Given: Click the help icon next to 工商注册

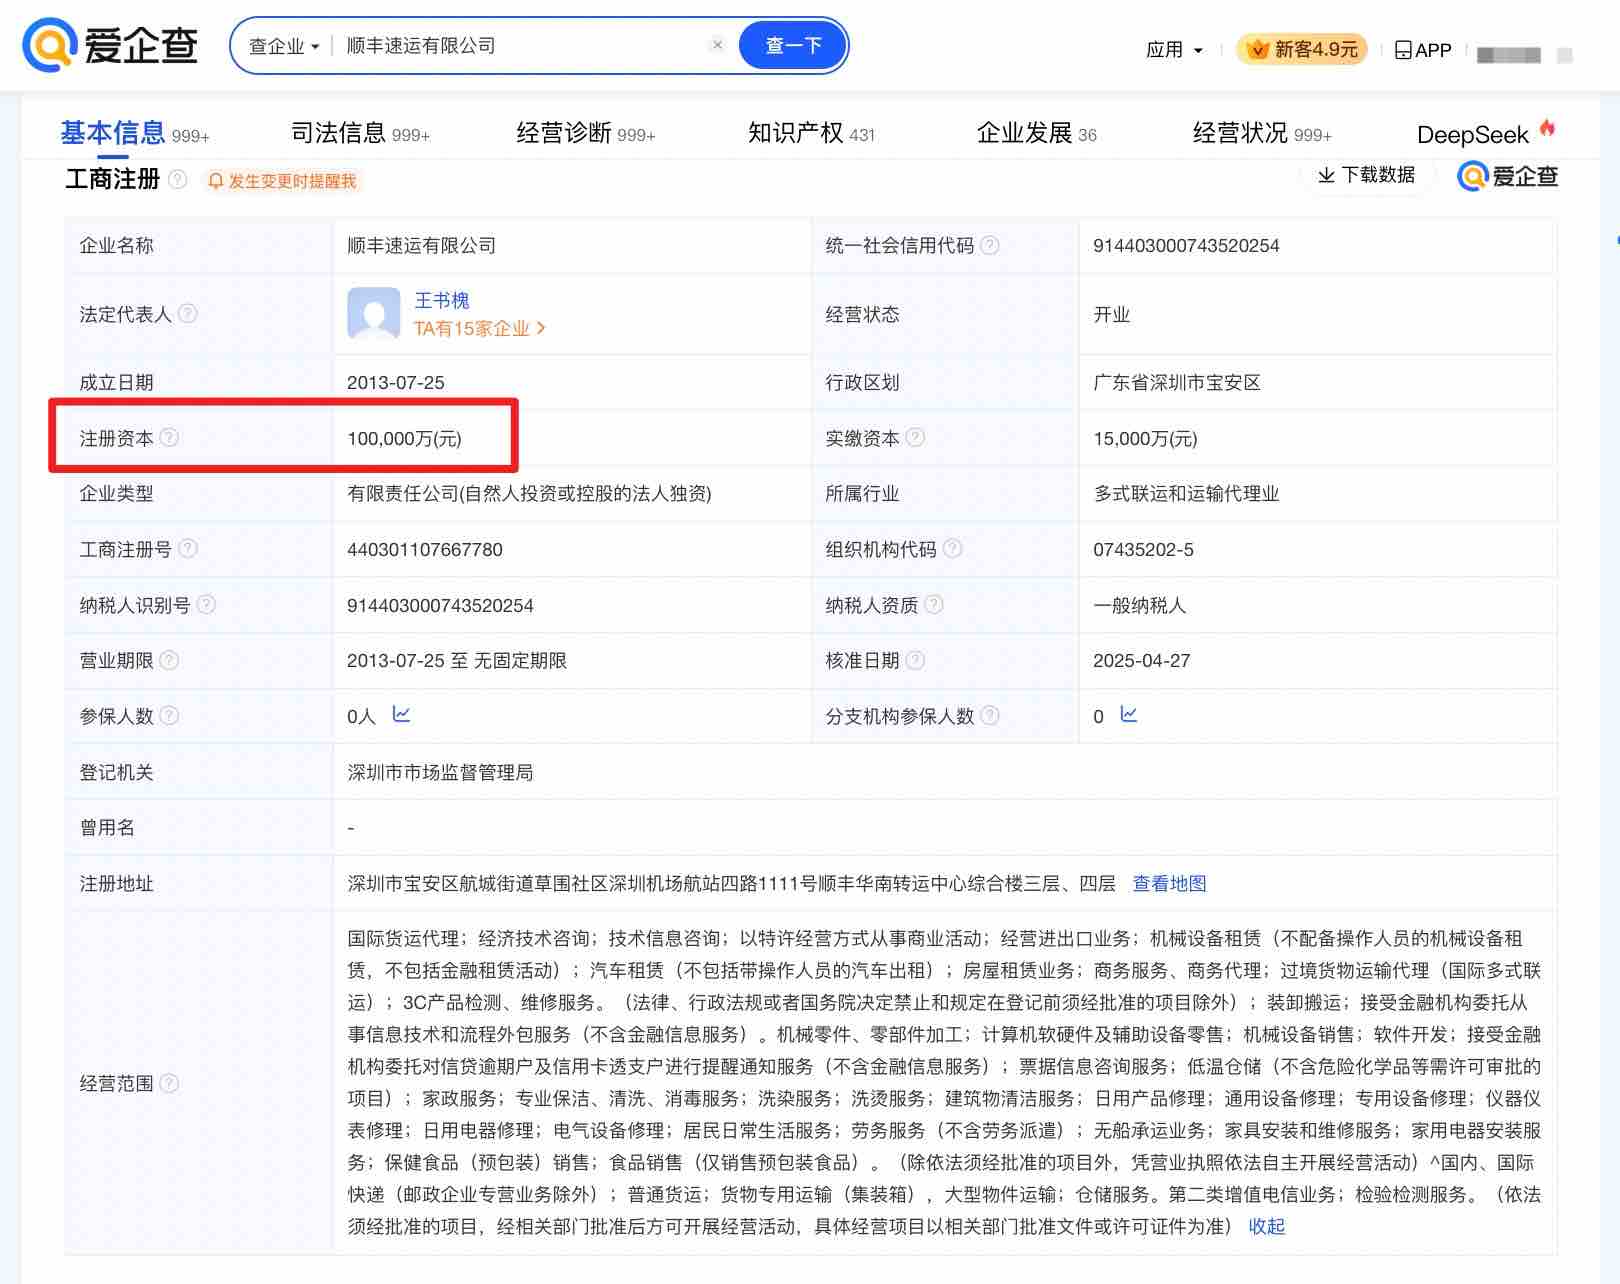Looking at the screenshot, I should click(x=177, y=179).
